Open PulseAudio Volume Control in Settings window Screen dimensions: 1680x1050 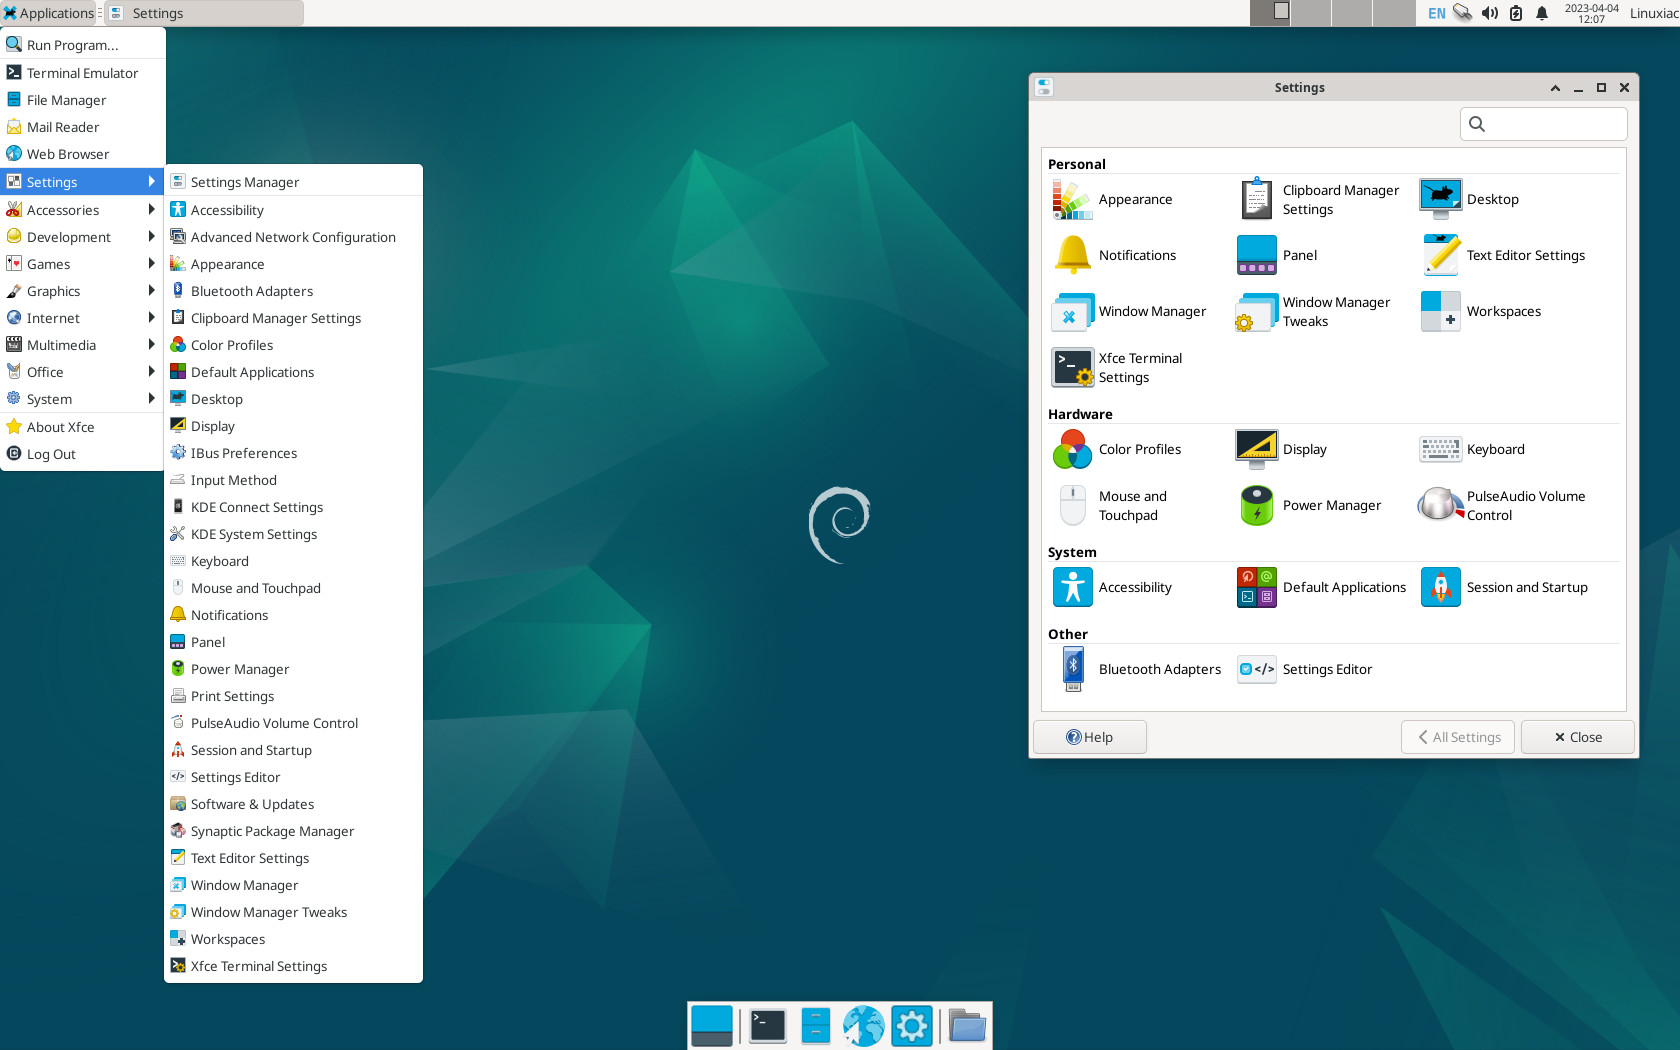[1503, 506]
